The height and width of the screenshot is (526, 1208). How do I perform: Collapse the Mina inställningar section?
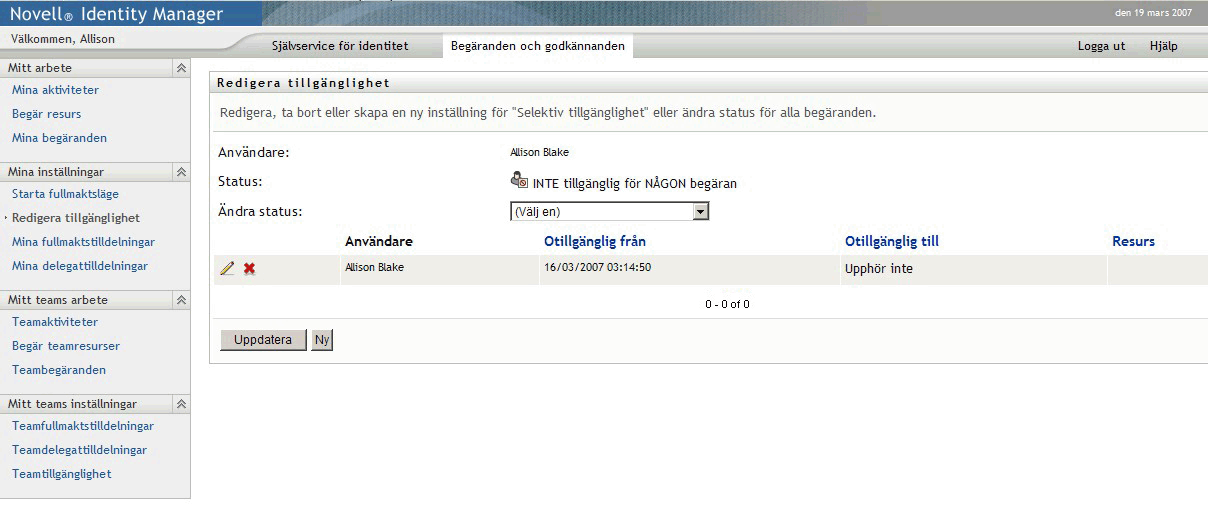[181, 172]
